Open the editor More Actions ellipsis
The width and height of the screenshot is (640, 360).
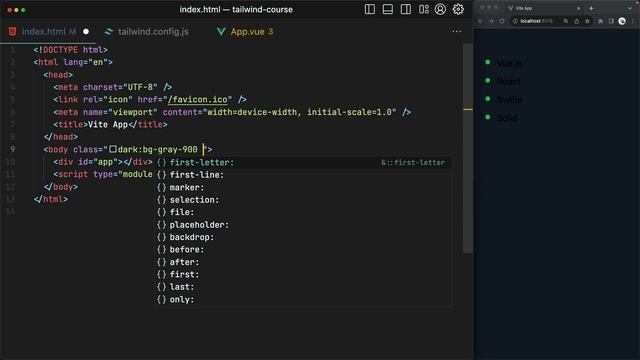(x=457, y=31)
